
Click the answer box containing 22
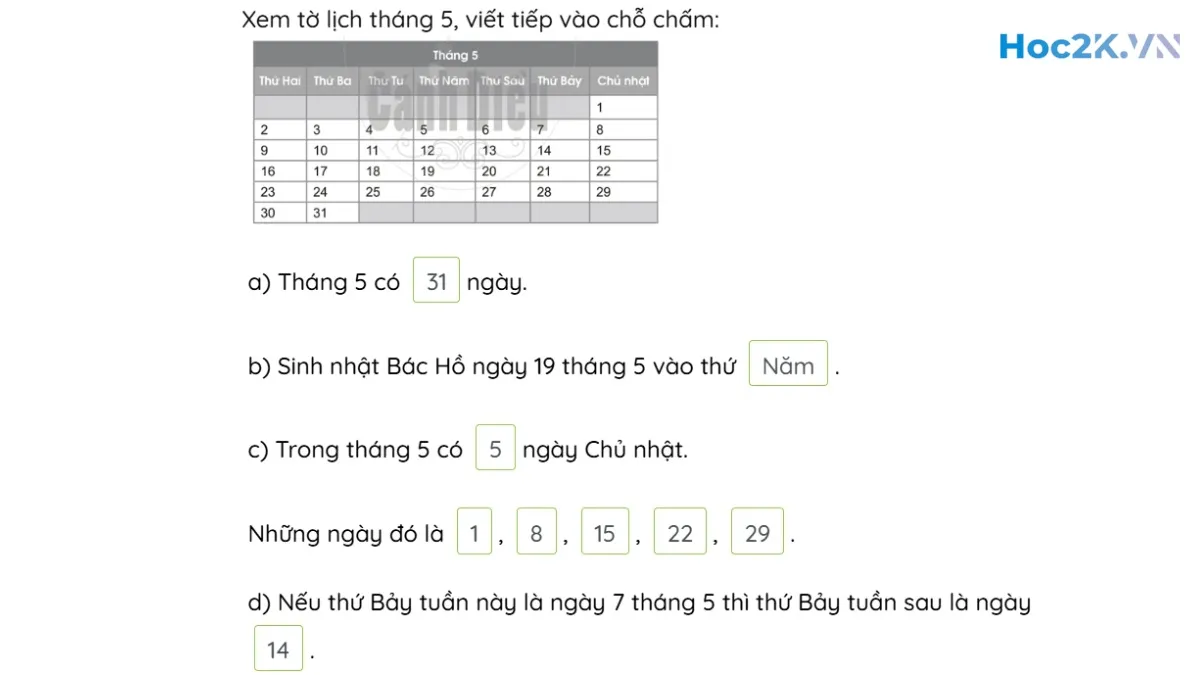[x=680, y=533]
